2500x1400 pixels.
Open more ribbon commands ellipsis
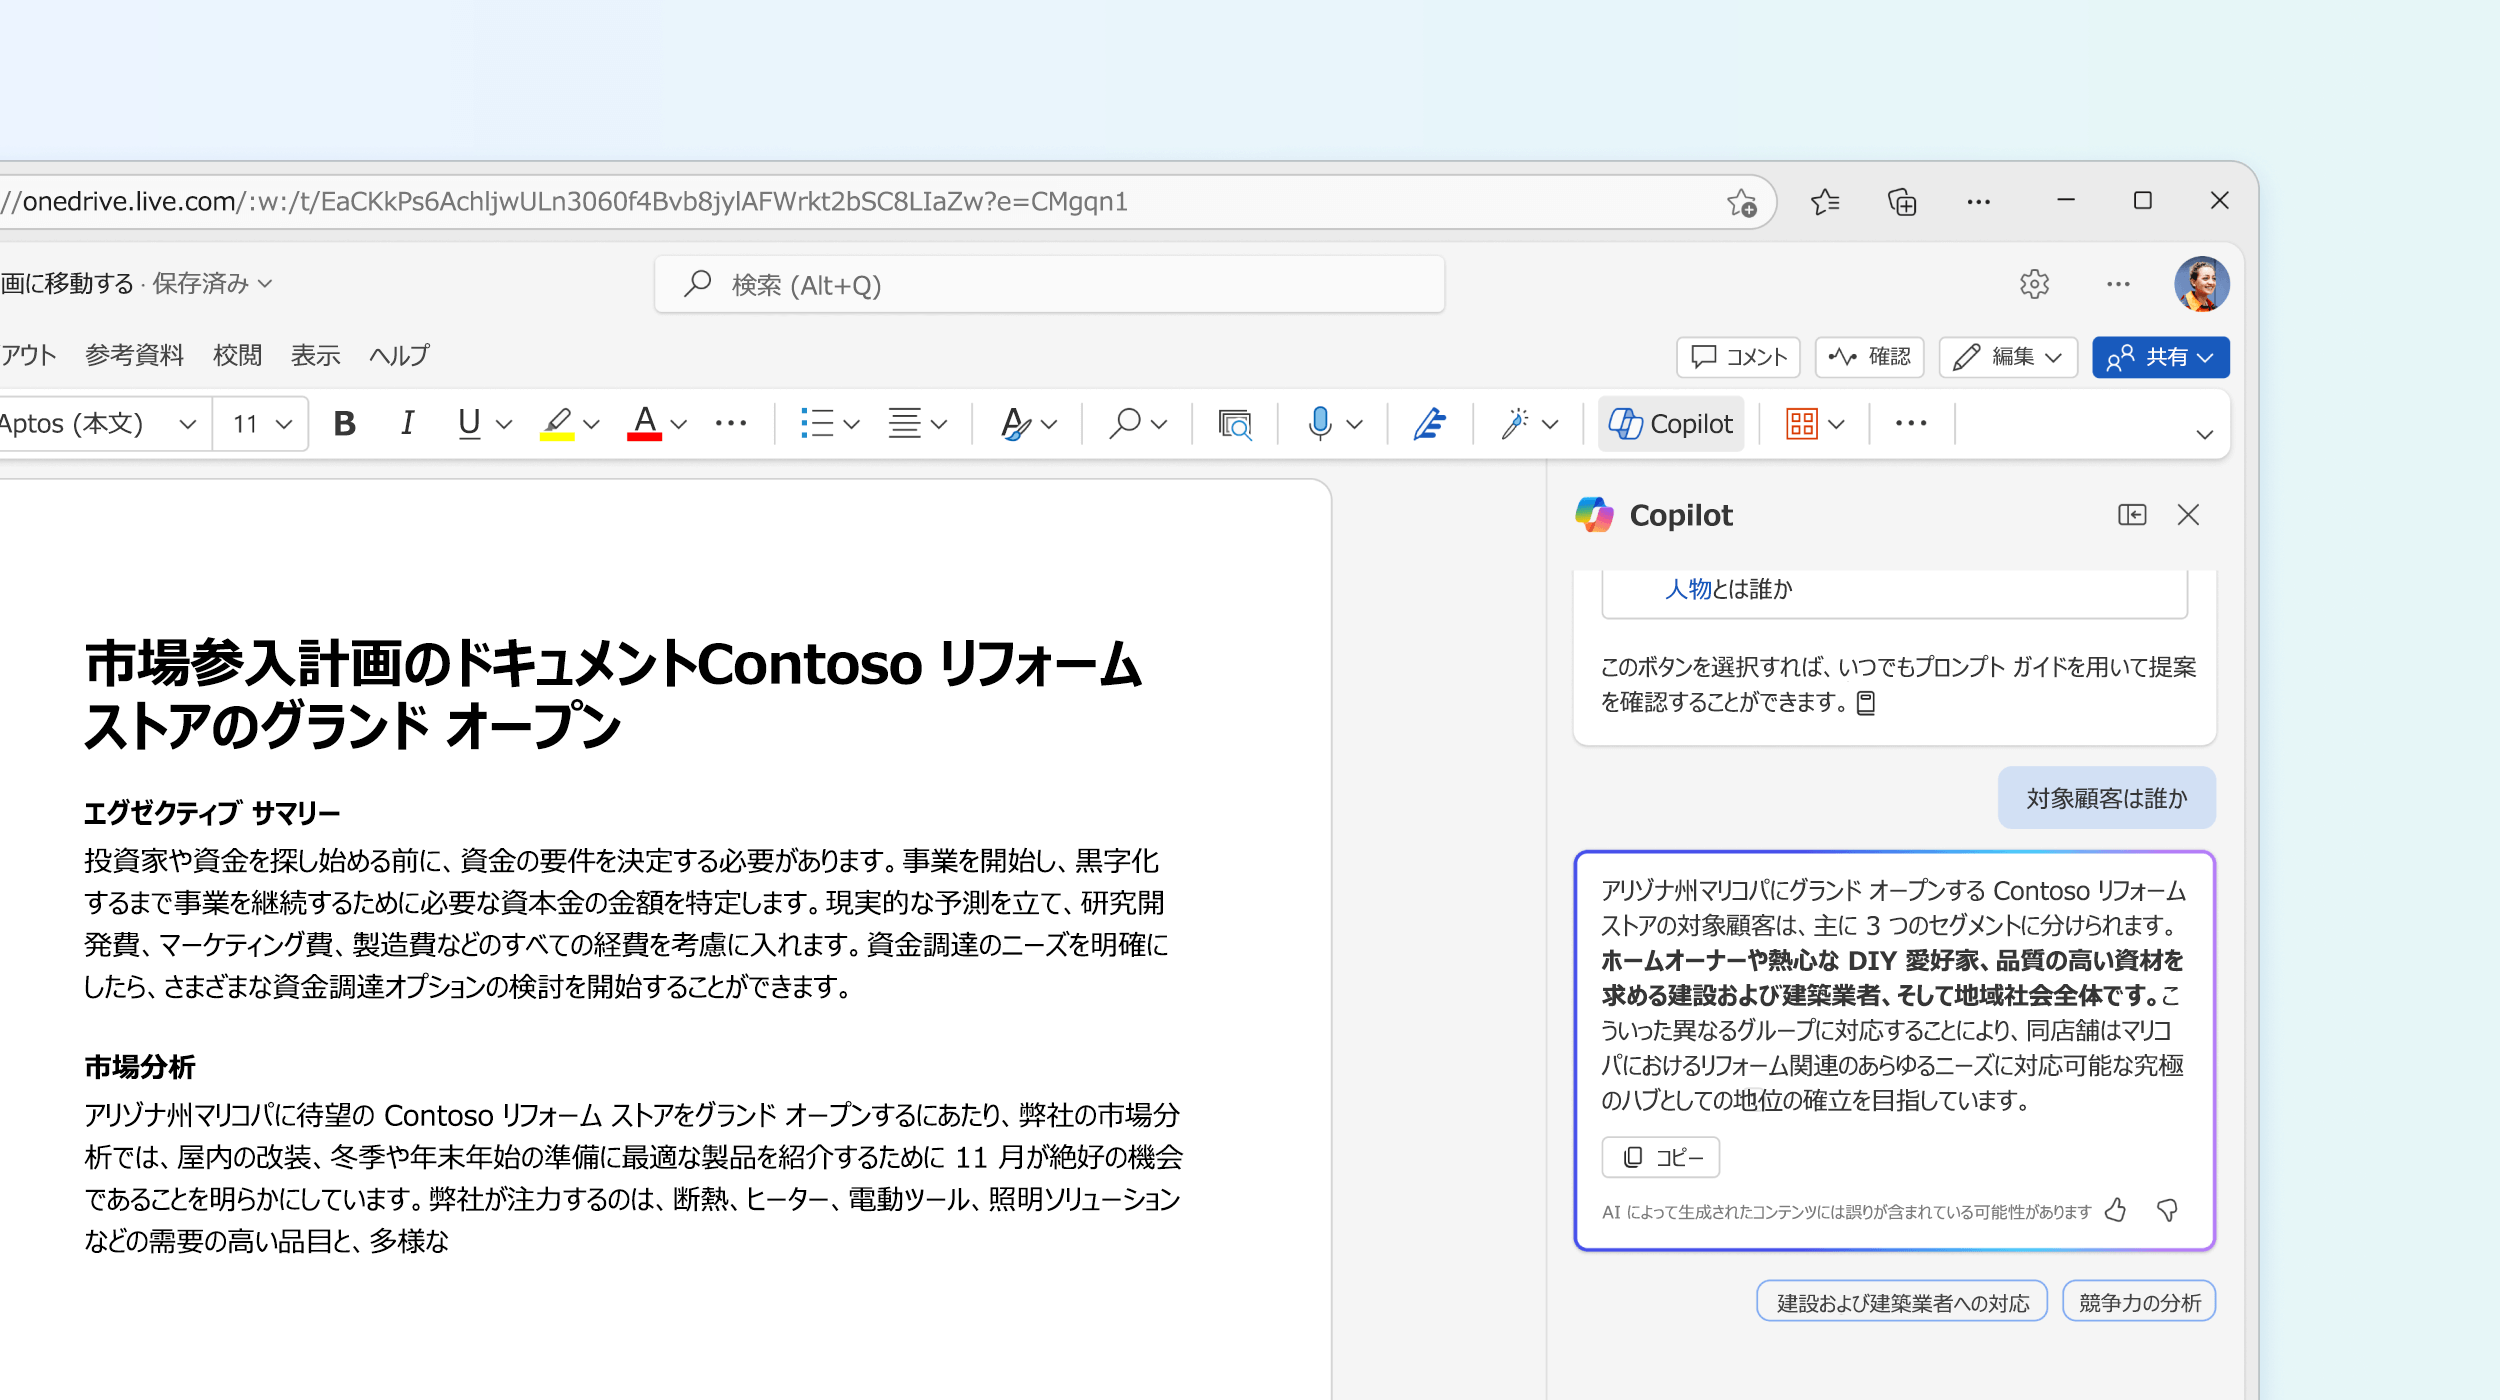tap(1911, 423)
